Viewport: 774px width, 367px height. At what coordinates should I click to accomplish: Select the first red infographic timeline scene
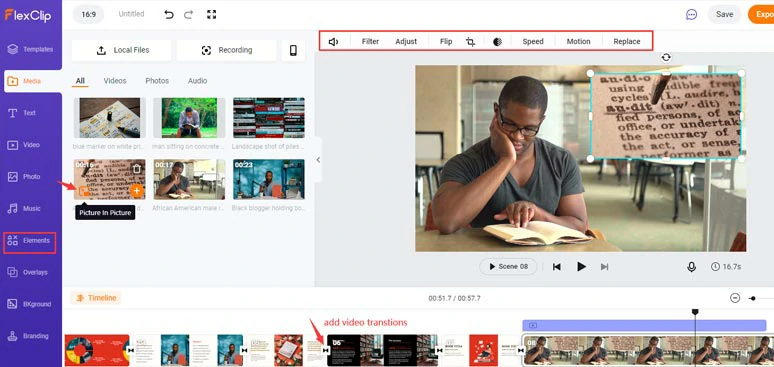click(97, 350)
